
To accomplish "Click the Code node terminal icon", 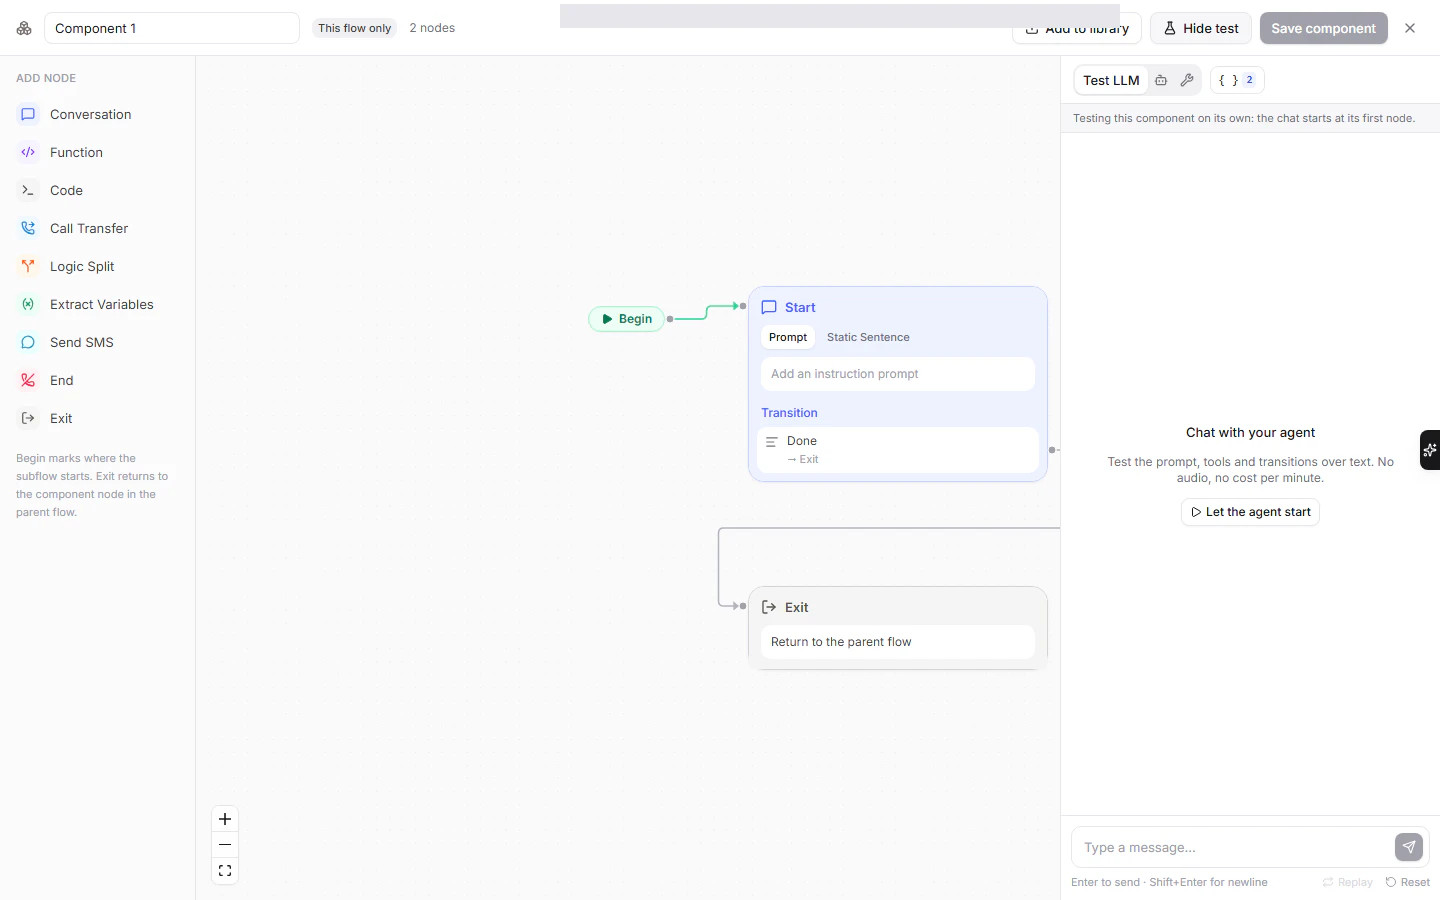I will [28, 190].
